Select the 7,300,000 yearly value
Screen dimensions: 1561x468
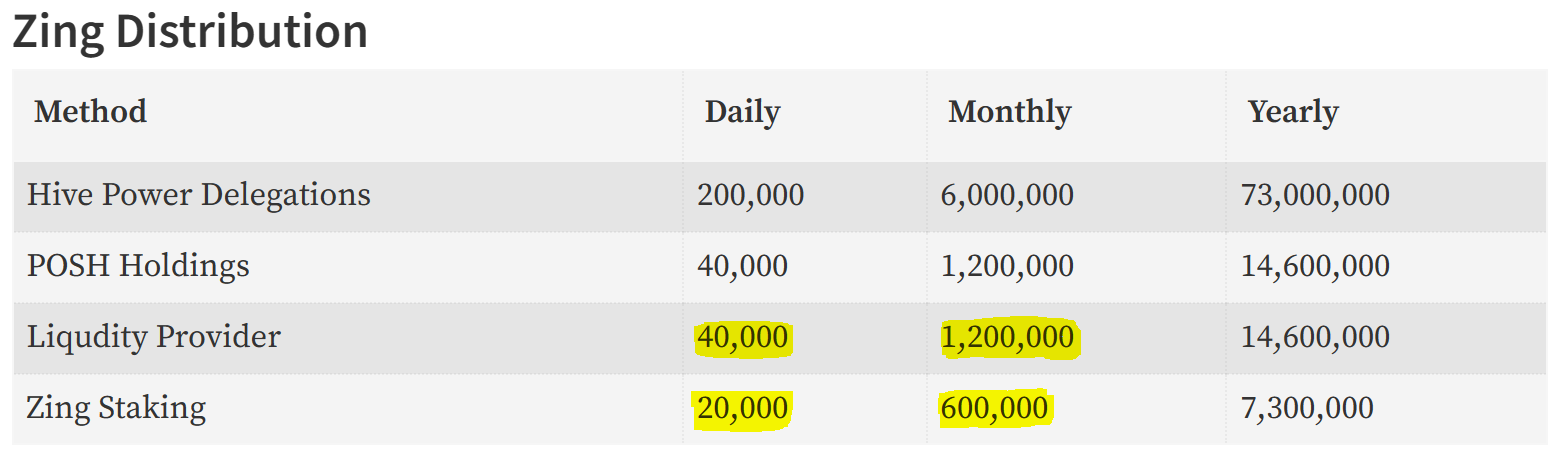click(1307, 409)
